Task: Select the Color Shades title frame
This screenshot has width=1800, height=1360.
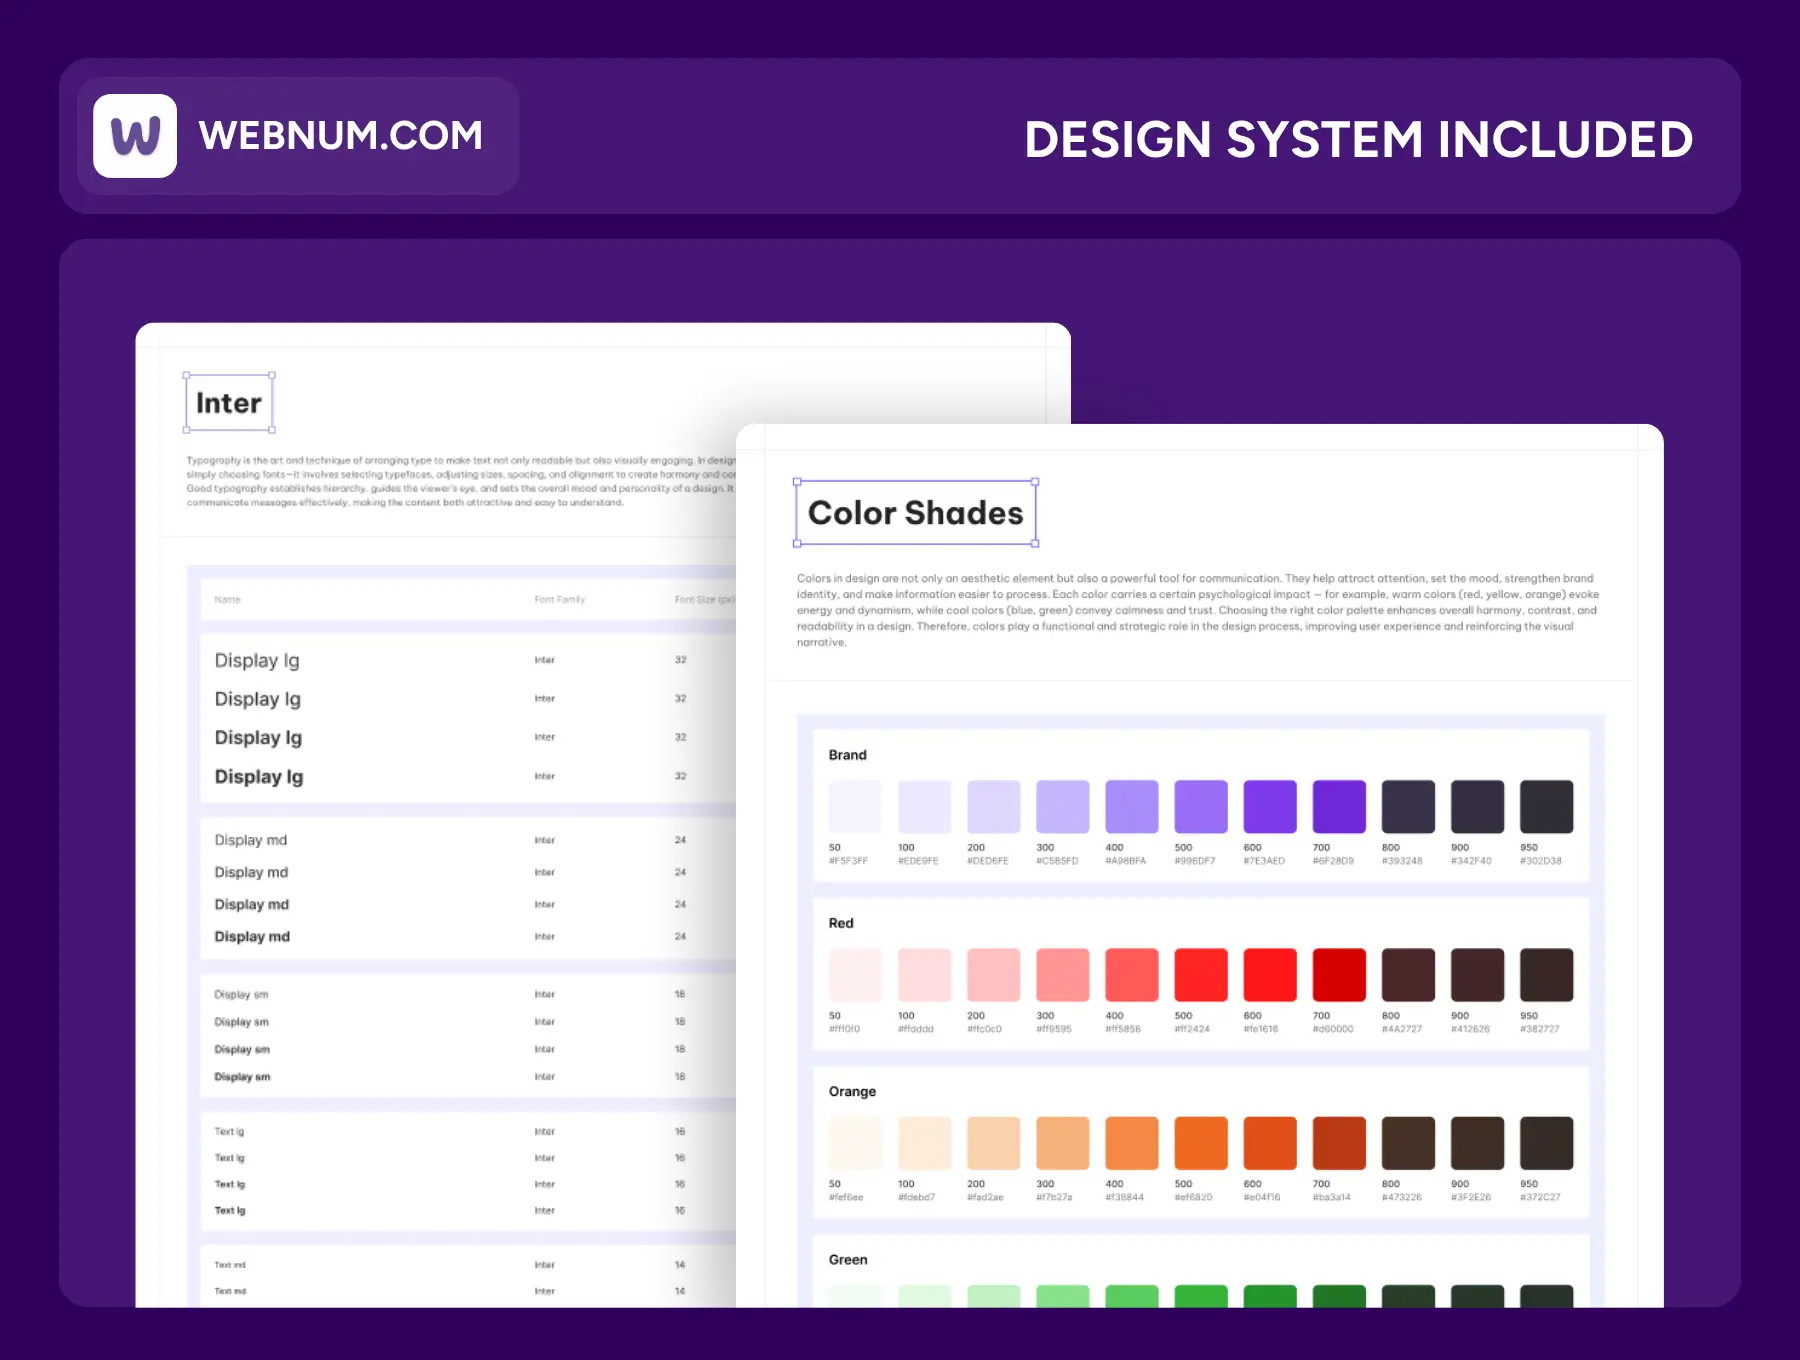Action: pyautogui.click(x=915, y=513)
